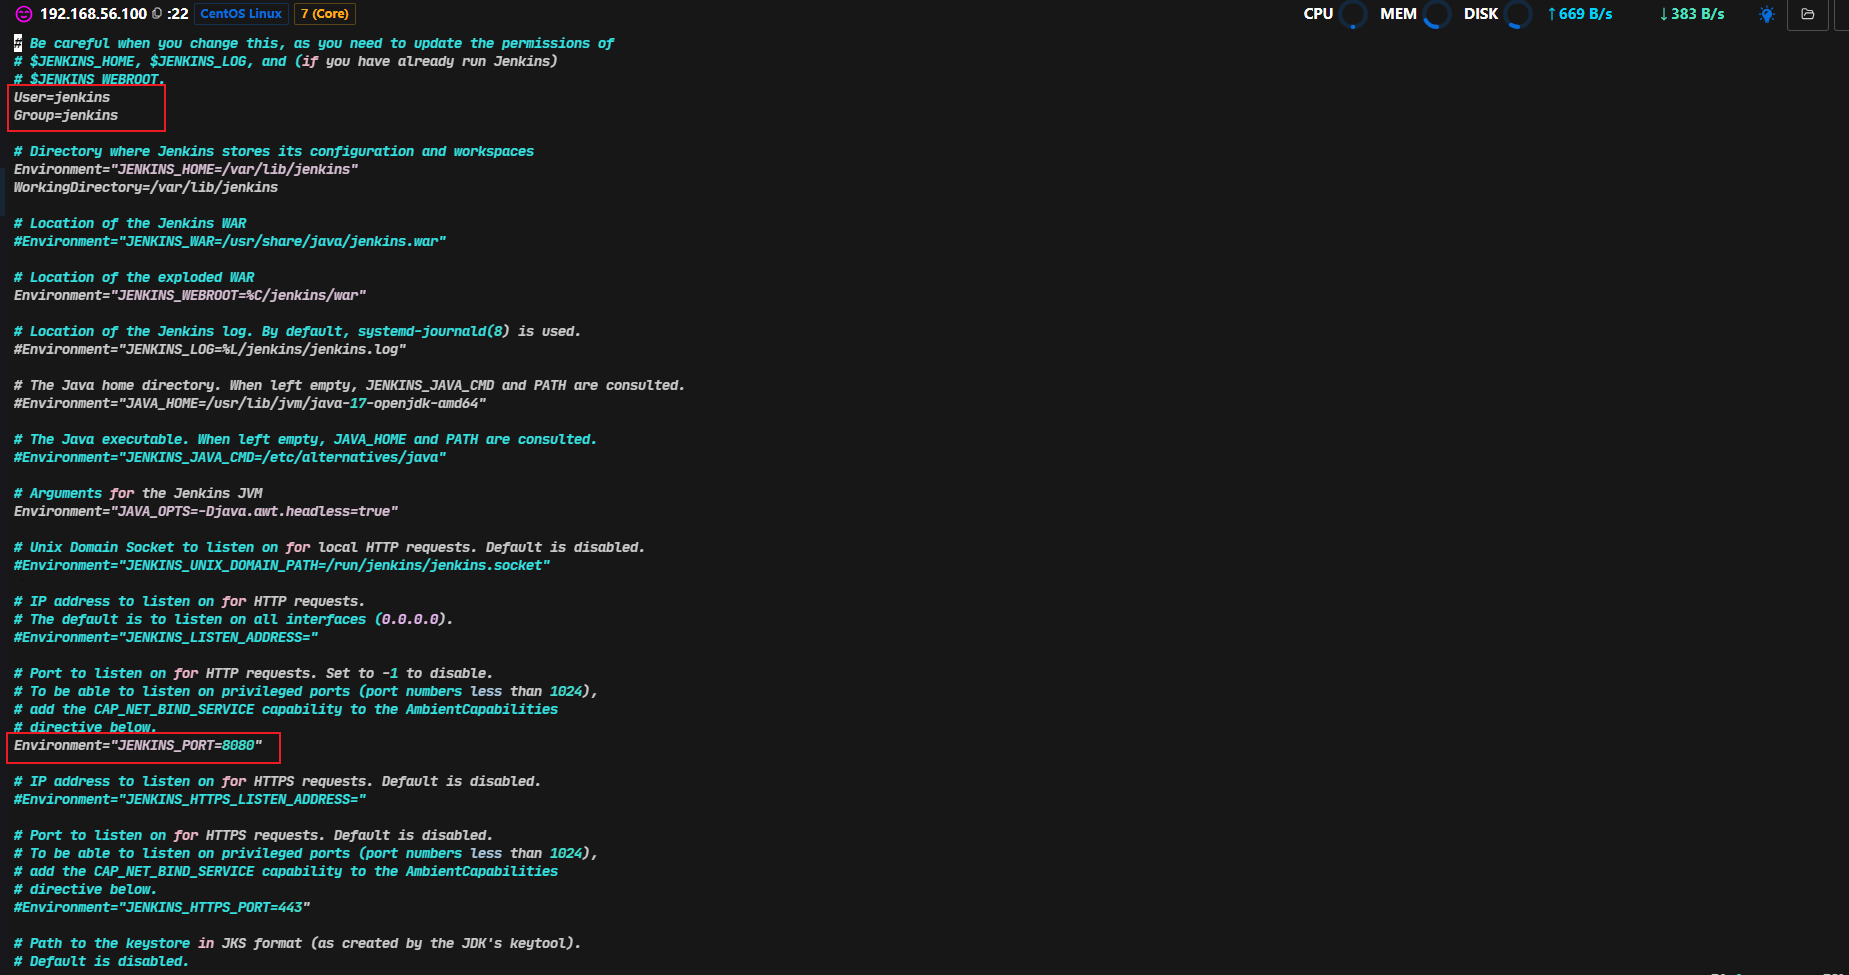The image size is (1849, 975).
Task: Click the commented JAVA_HOME line
Action: (250, 403)
